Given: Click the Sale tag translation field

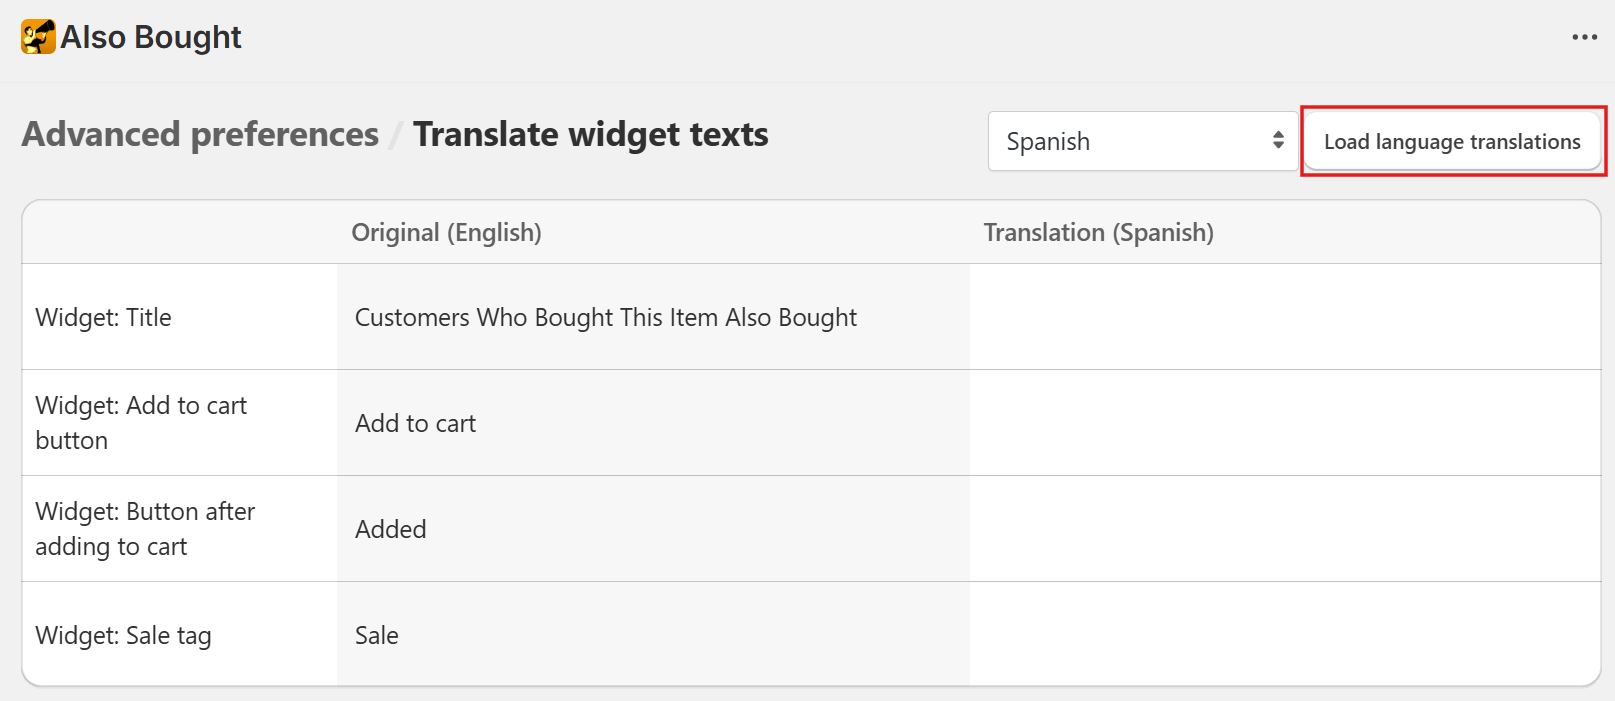Looking at the screenshot, I should point(1284,635).
